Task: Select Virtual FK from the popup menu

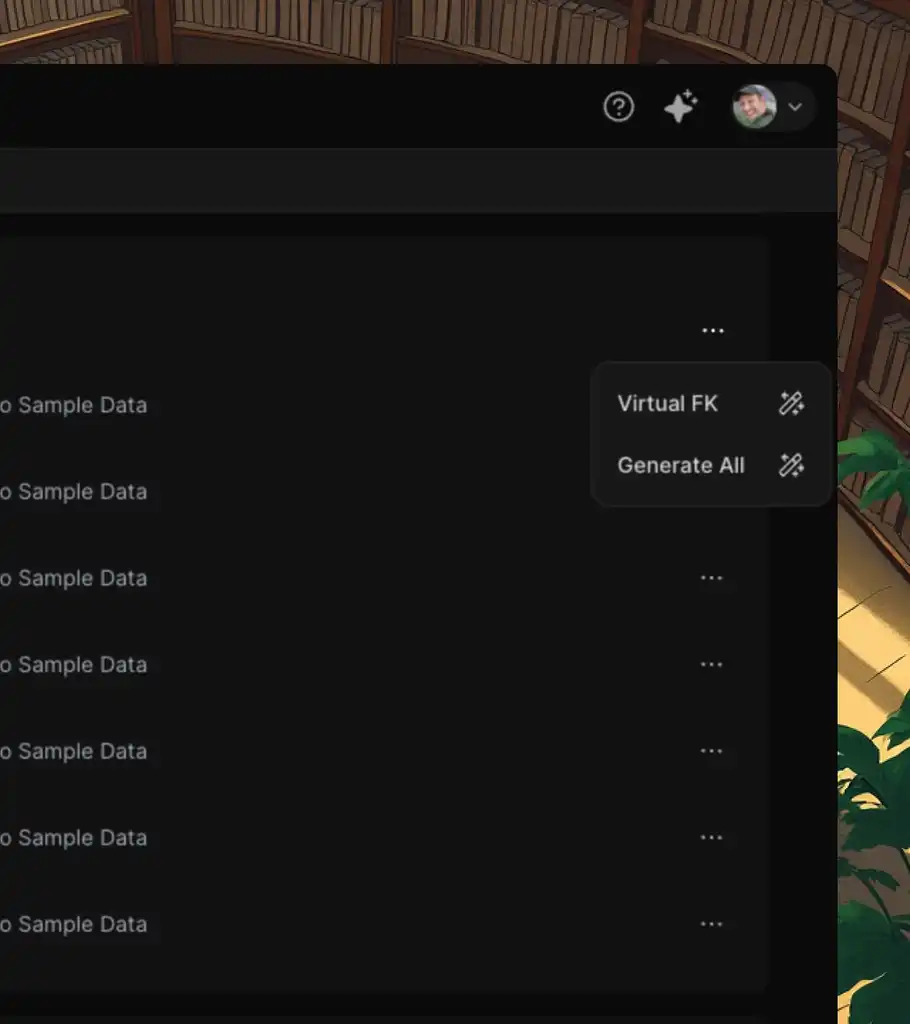Action: tap(667, 404)
